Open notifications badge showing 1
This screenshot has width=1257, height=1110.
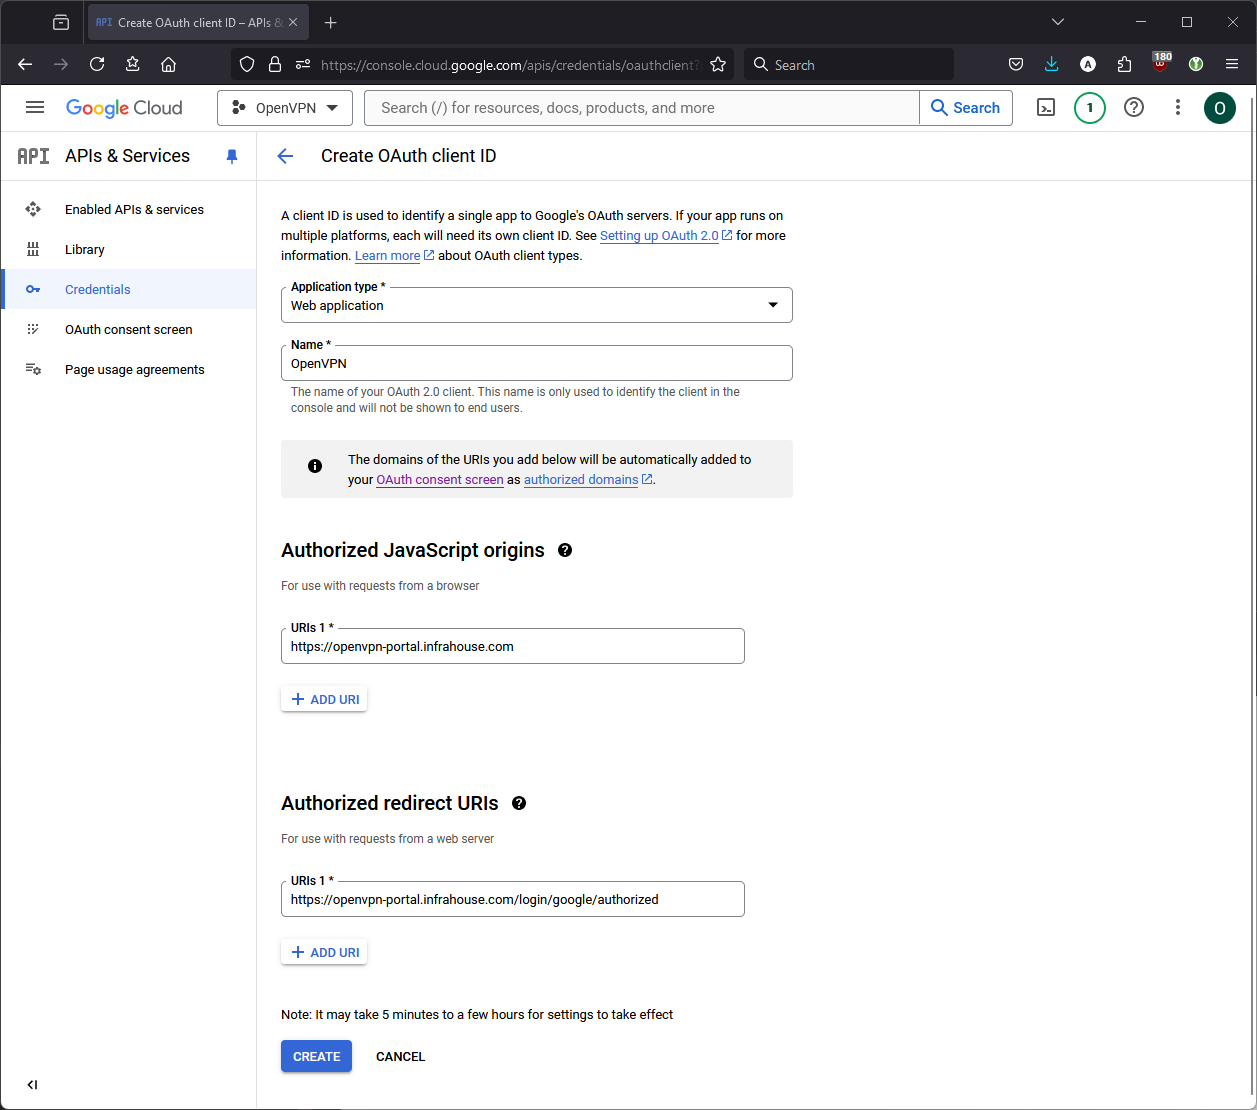pos(1090,108)
